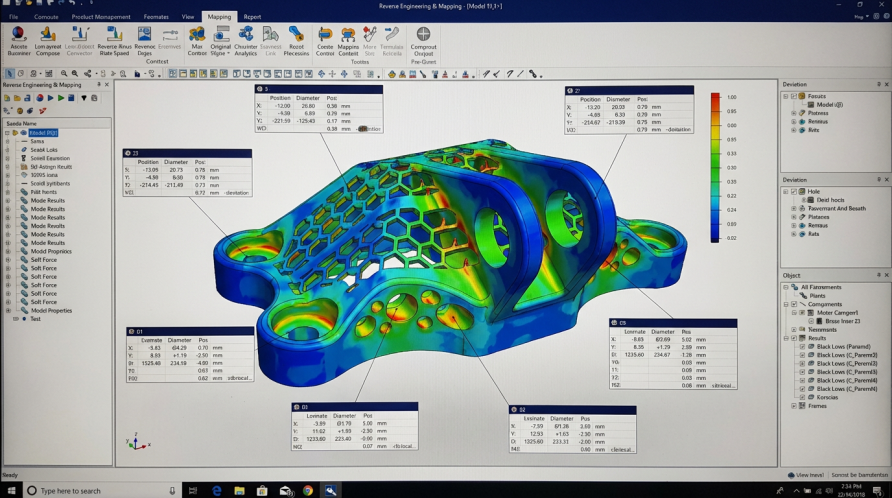The width and height of the screenshot is (892, 498).
Task: Open the File menu
Action: [x=14, y=17]
